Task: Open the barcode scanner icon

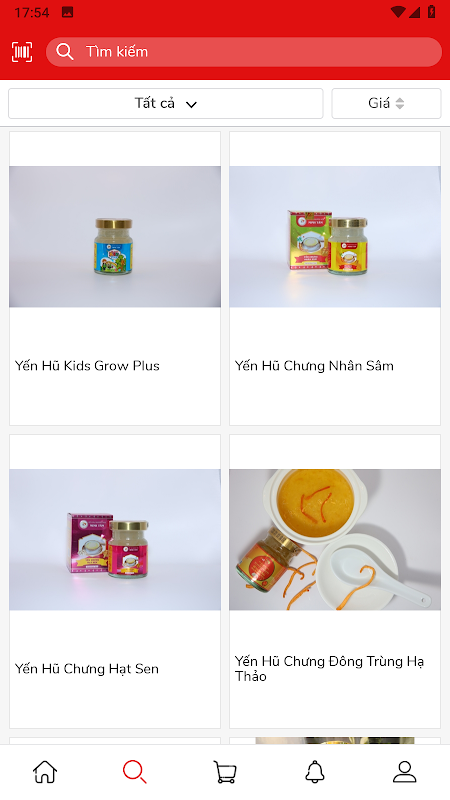Action: [22, 52]
